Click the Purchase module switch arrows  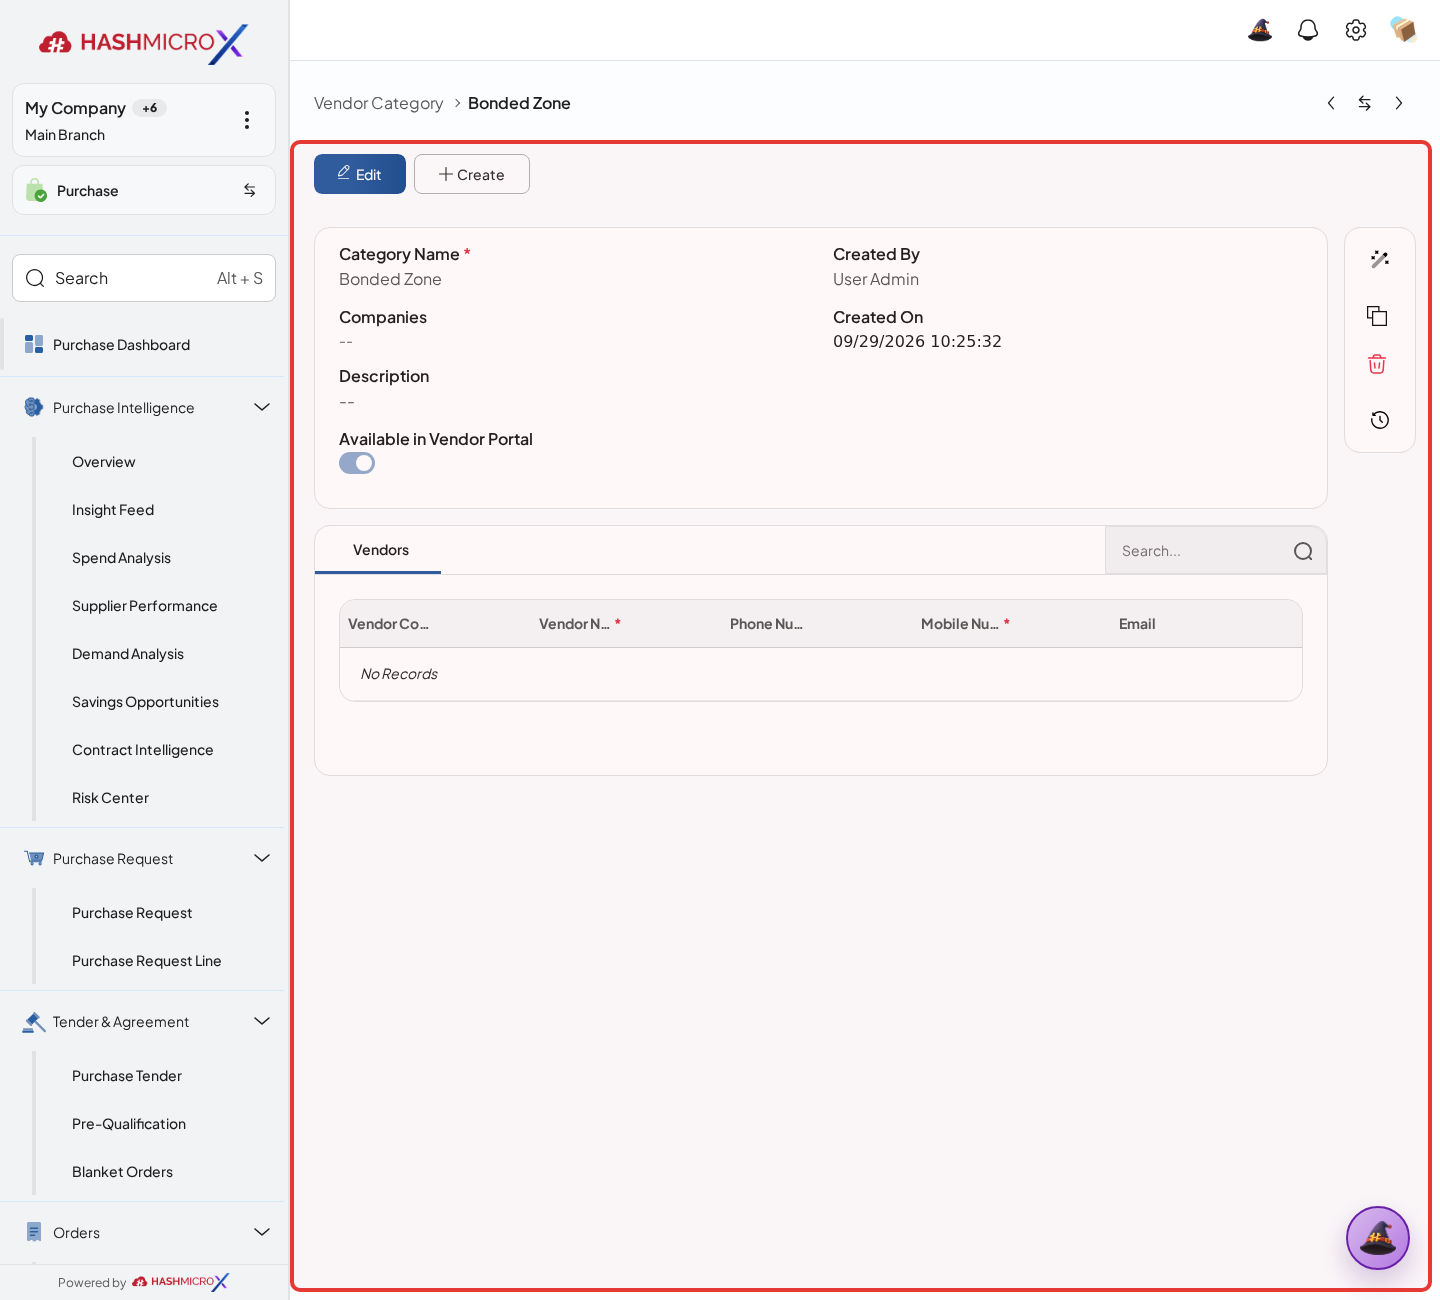250,190
